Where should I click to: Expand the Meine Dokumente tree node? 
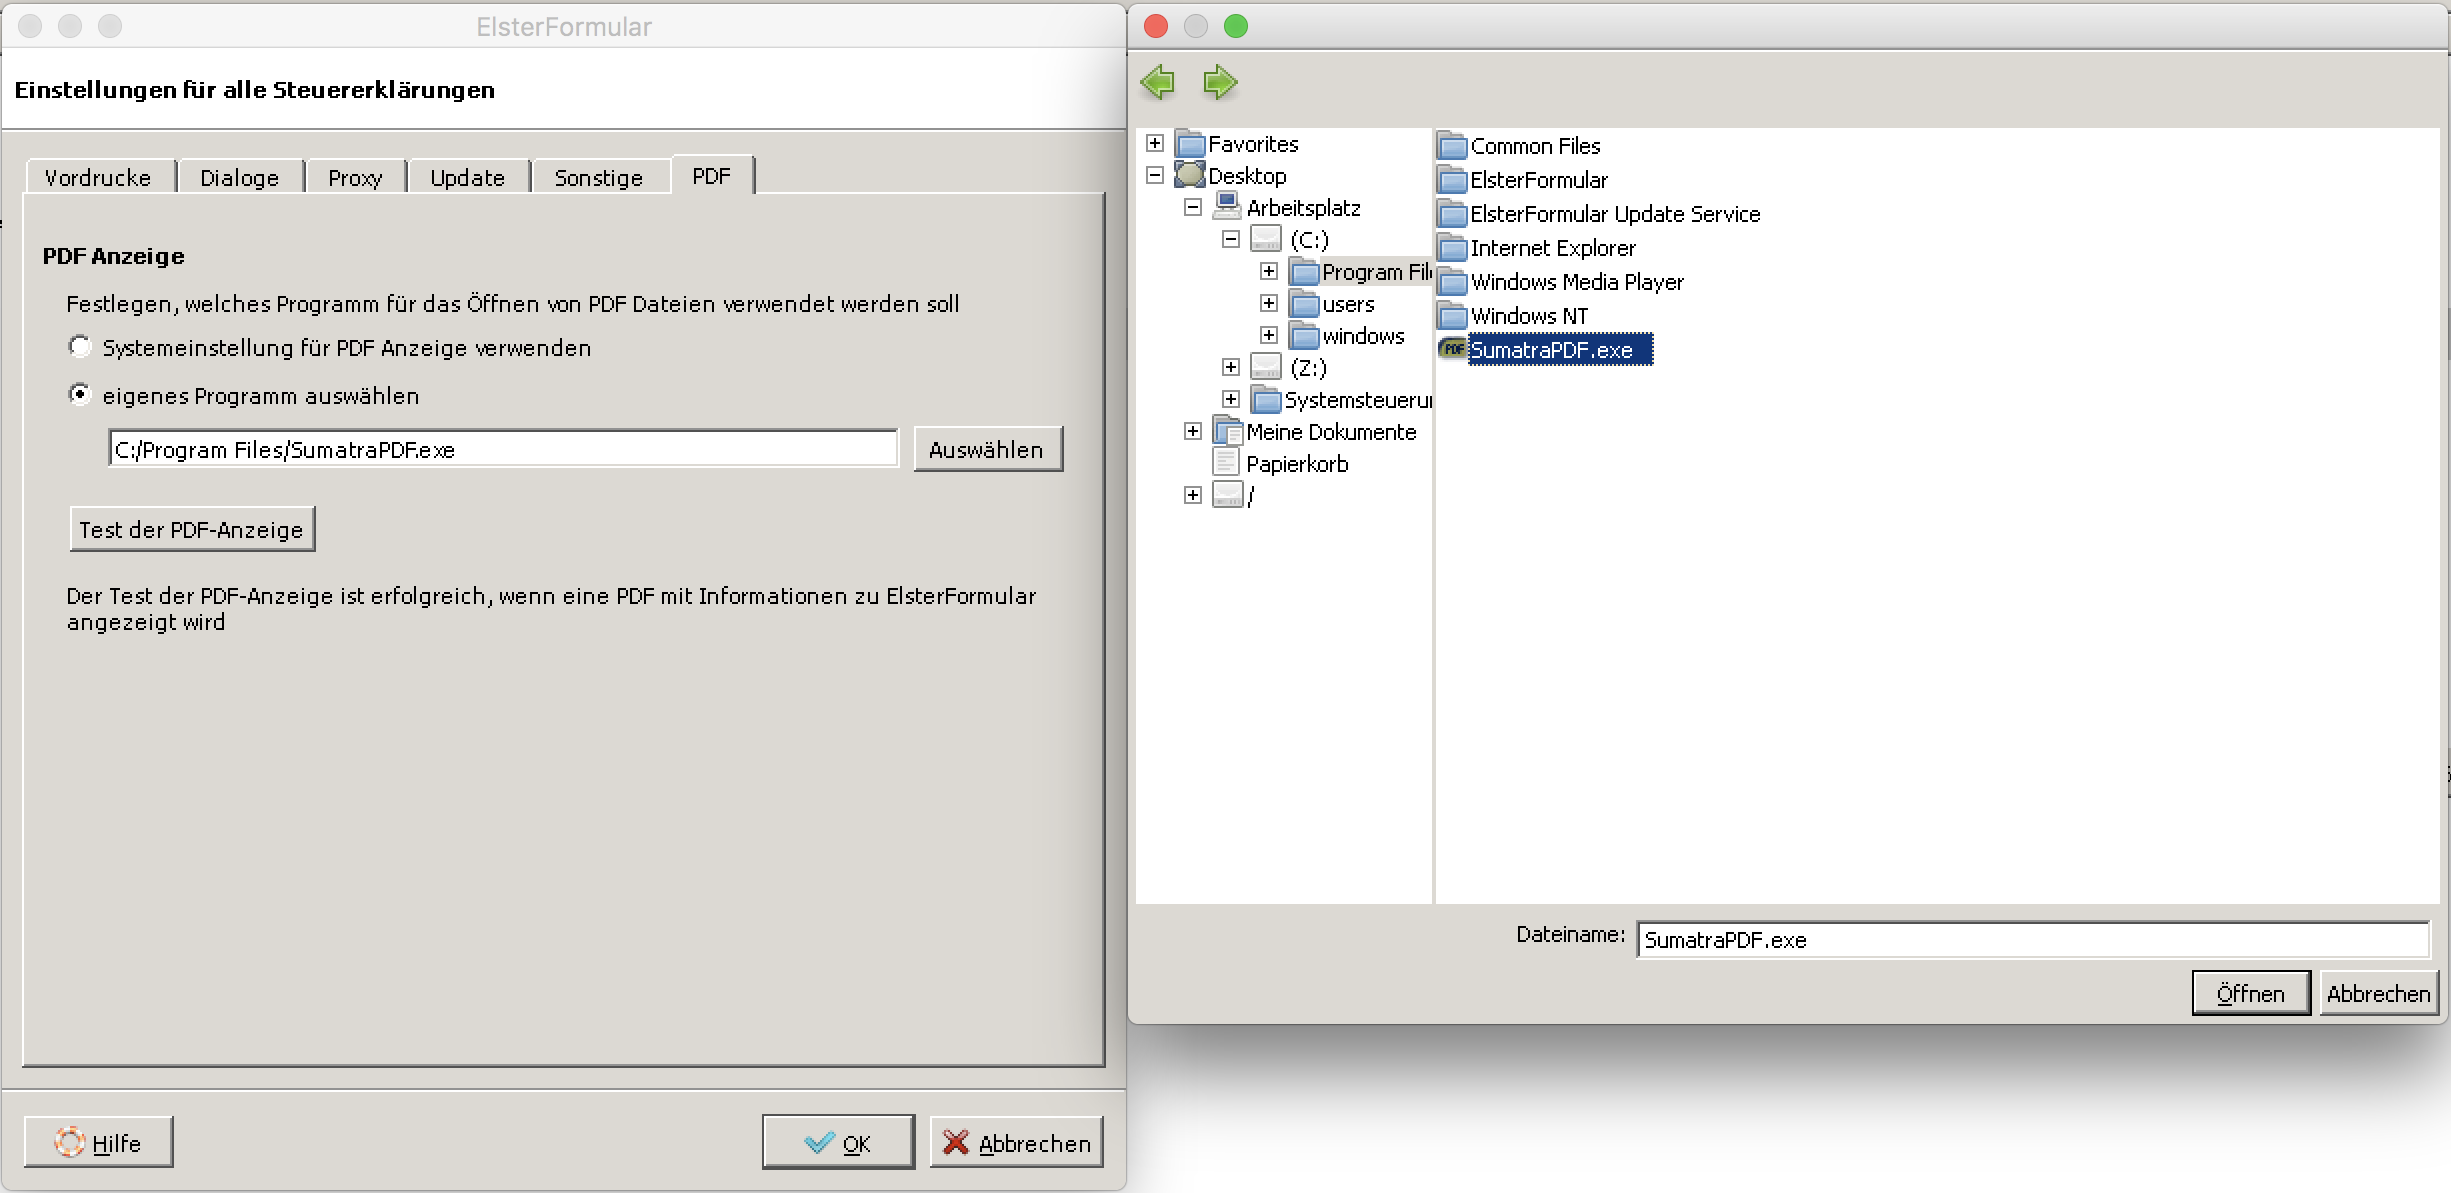pos(1193,431)
